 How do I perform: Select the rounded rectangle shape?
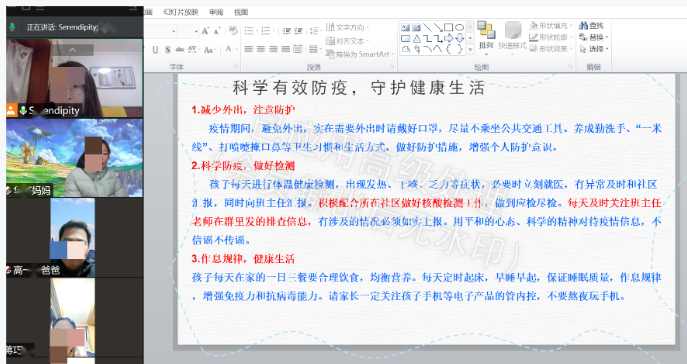[406, 38]
